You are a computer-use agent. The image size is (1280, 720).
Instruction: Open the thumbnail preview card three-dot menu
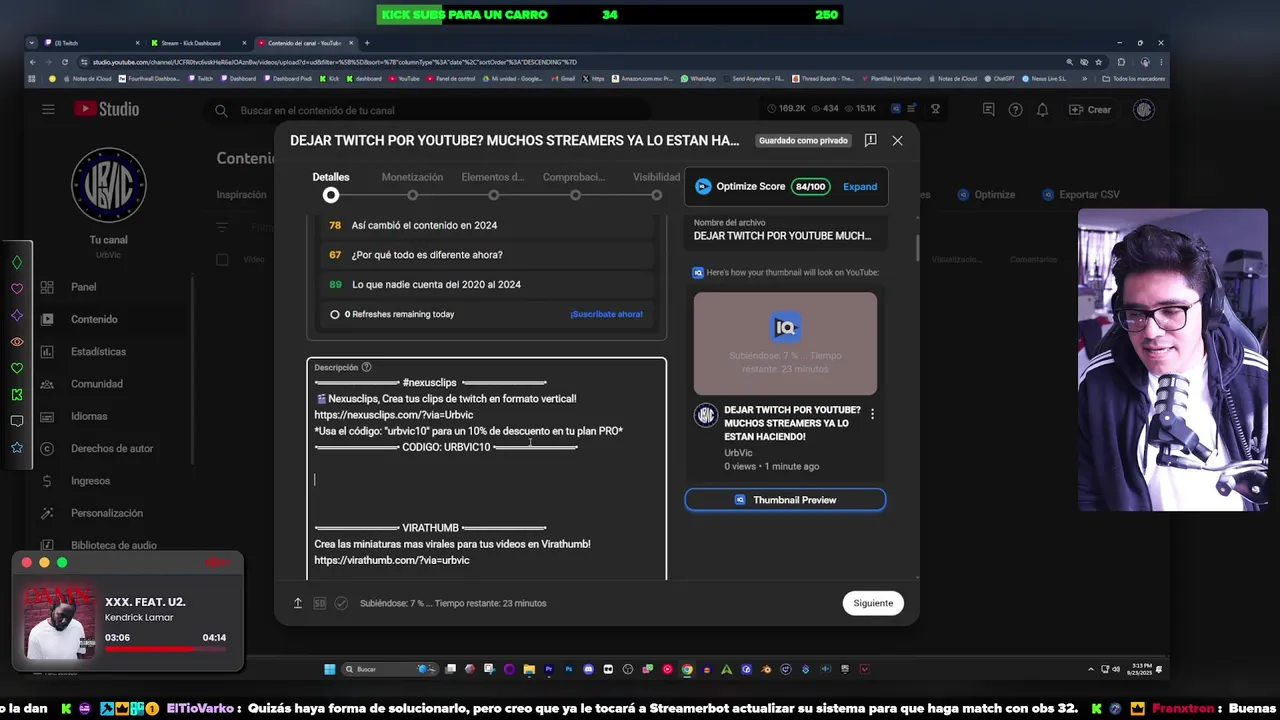coord(872,414)
